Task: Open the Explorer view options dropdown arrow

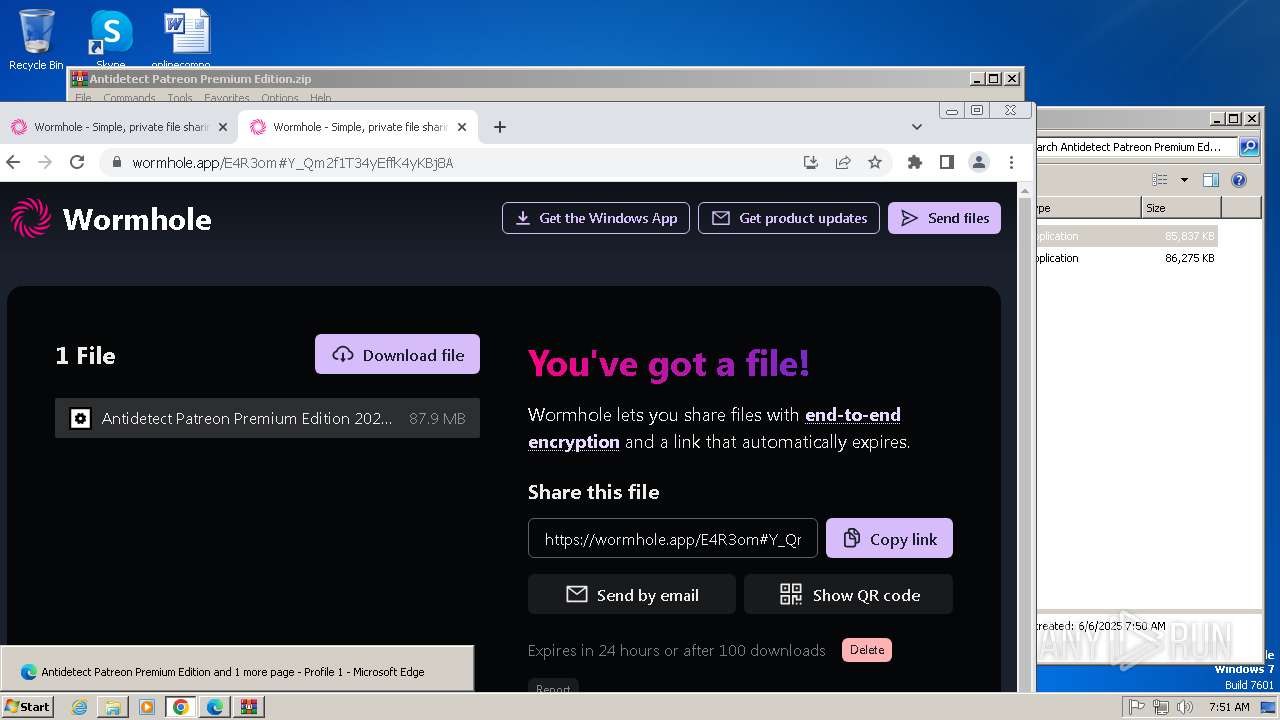Action: 1184,180
